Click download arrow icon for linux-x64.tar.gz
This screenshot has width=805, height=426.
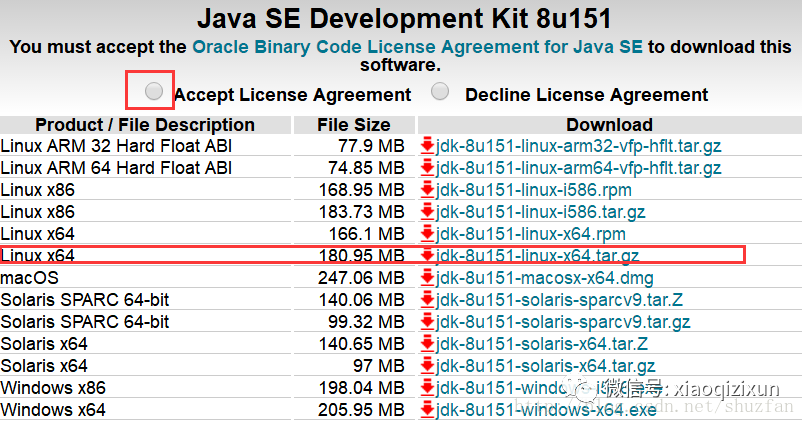tap(427, 256)
